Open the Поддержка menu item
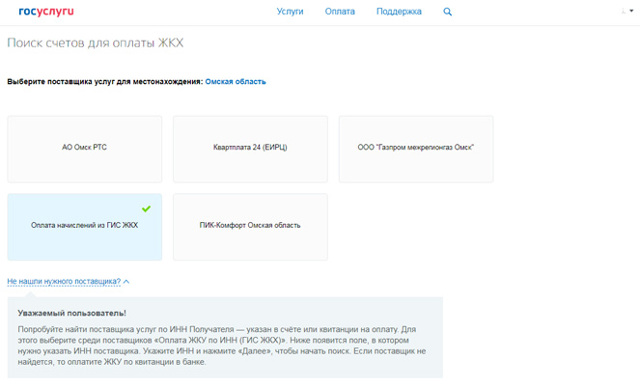This screenshot has height=388, width=640. pyautogui.click(x=399, y=11)
